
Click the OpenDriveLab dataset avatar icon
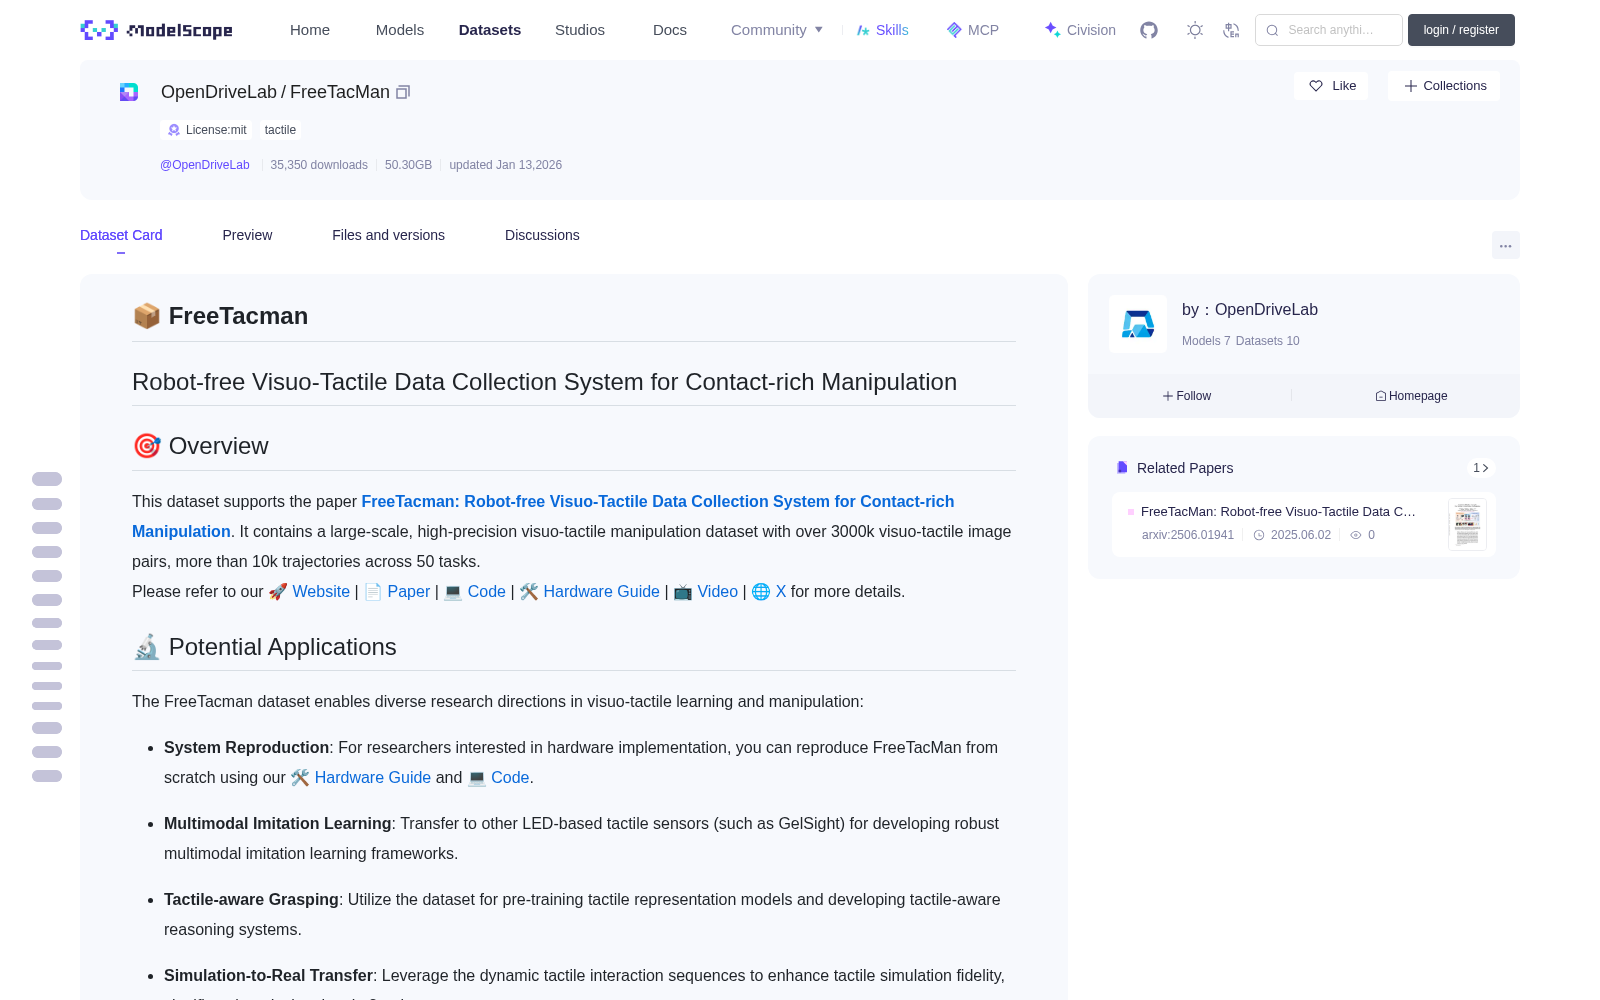tap(129, 92)
